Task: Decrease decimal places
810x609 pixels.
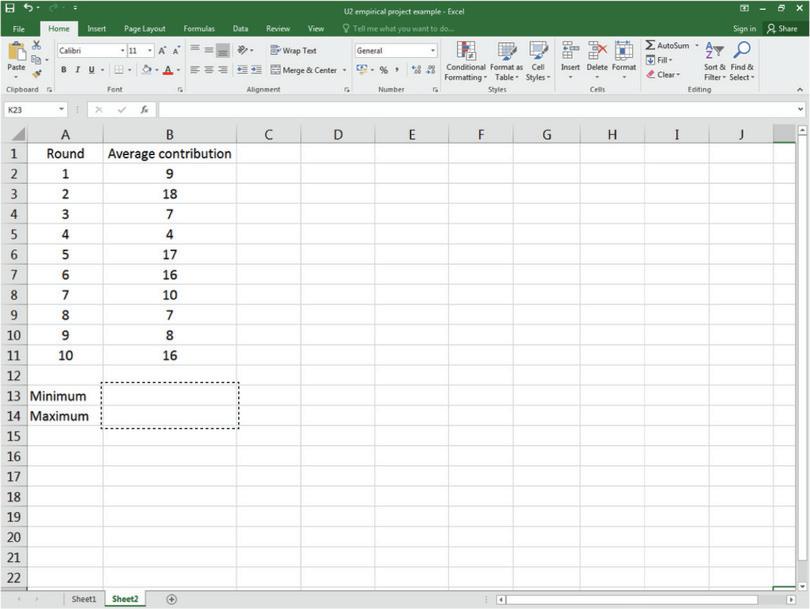Action: 430,70
